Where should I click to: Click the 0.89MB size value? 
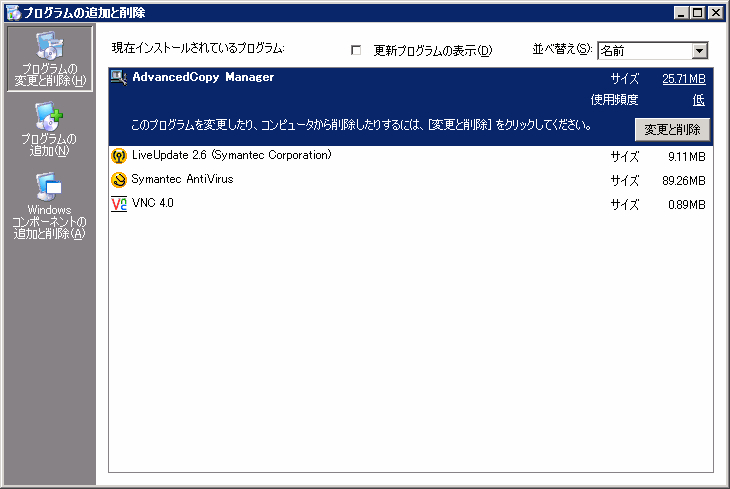pos(687,204)
